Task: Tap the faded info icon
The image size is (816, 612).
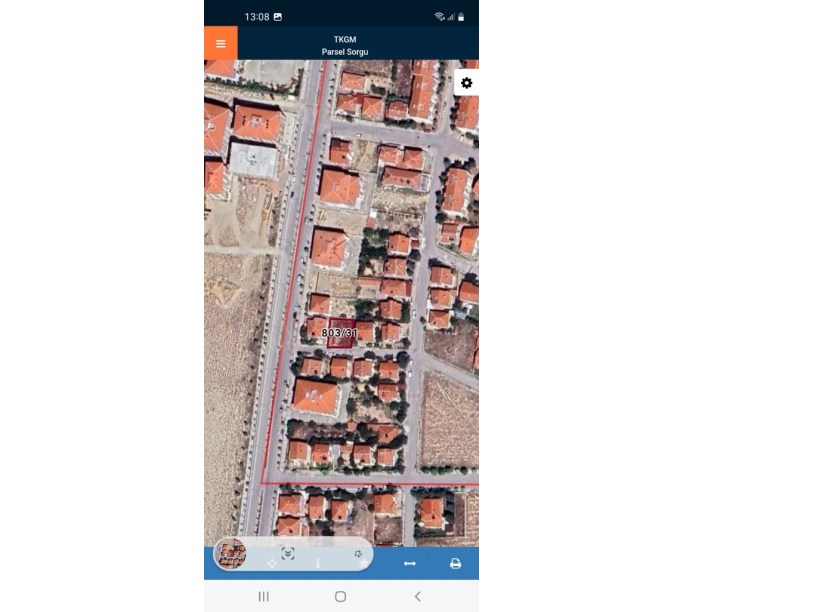Action: click(318, 564)
